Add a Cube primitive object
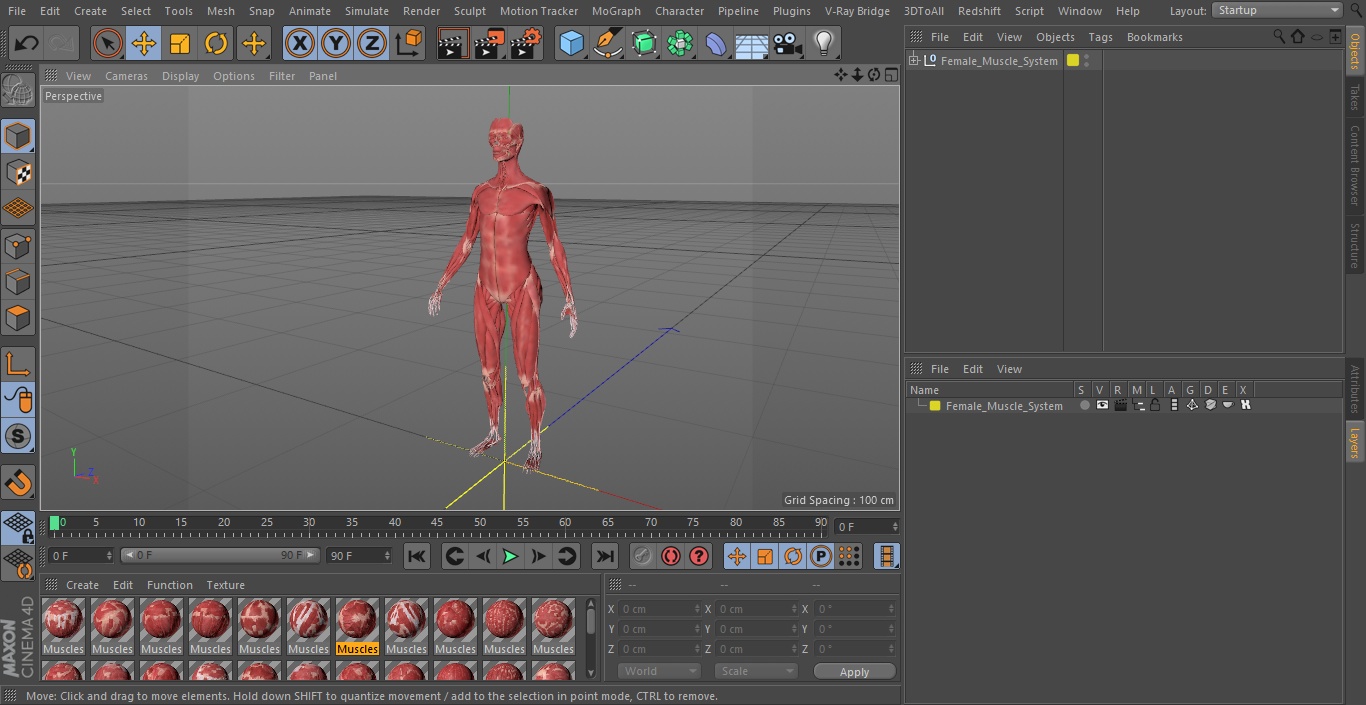The width and height of the screenshot is (1366, 705). click(x=571, y=43)
